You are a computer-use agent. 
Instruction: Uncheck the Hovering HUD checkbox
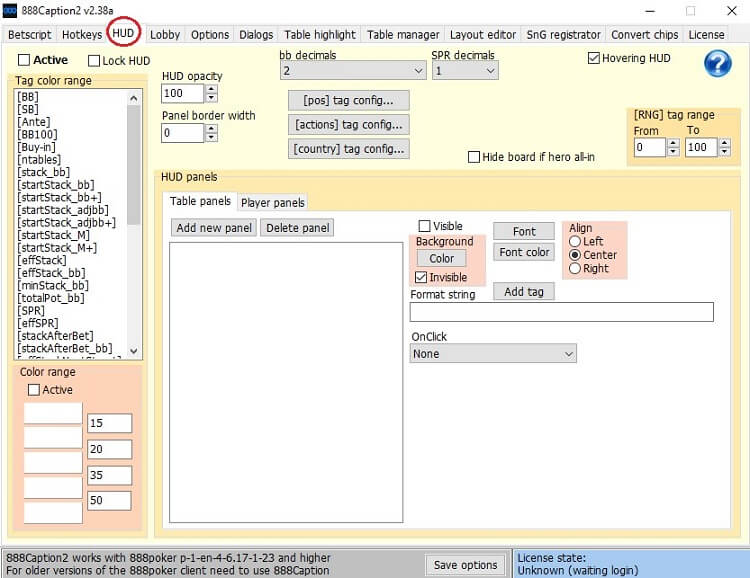(594, 58)
